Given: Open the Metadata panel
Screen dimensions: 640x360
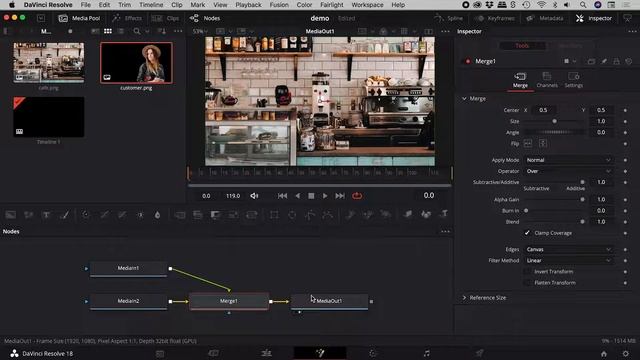Looking at the screenshot, I should (545, 18).
